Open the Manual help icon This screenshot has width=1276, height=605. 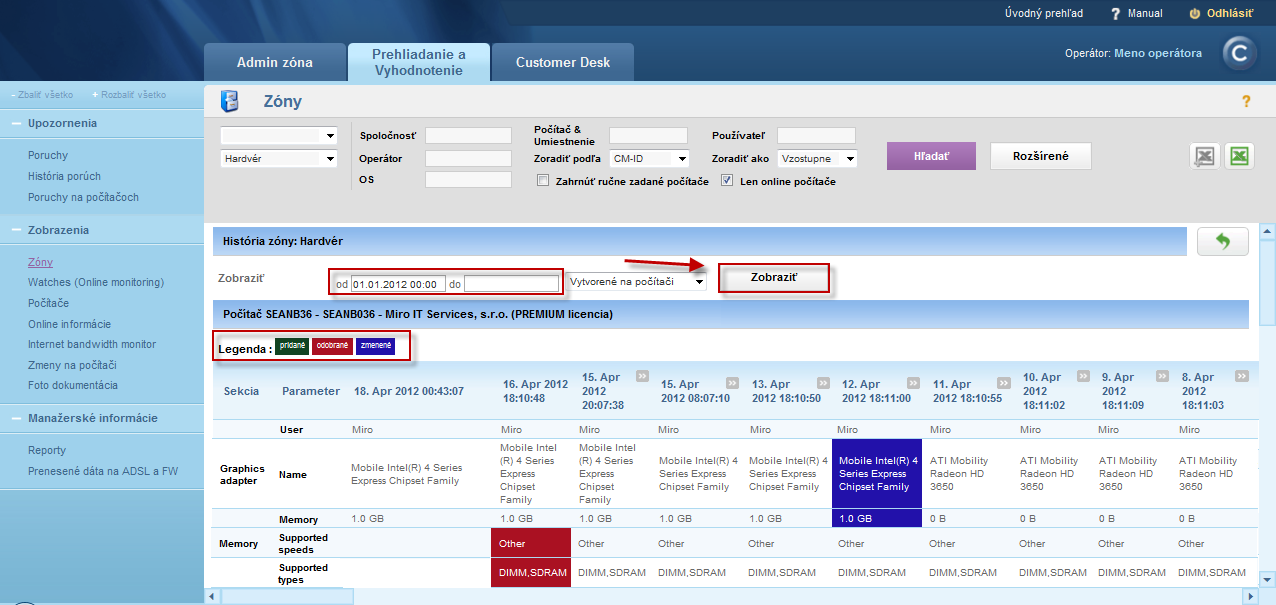[x=1116, y=14]
